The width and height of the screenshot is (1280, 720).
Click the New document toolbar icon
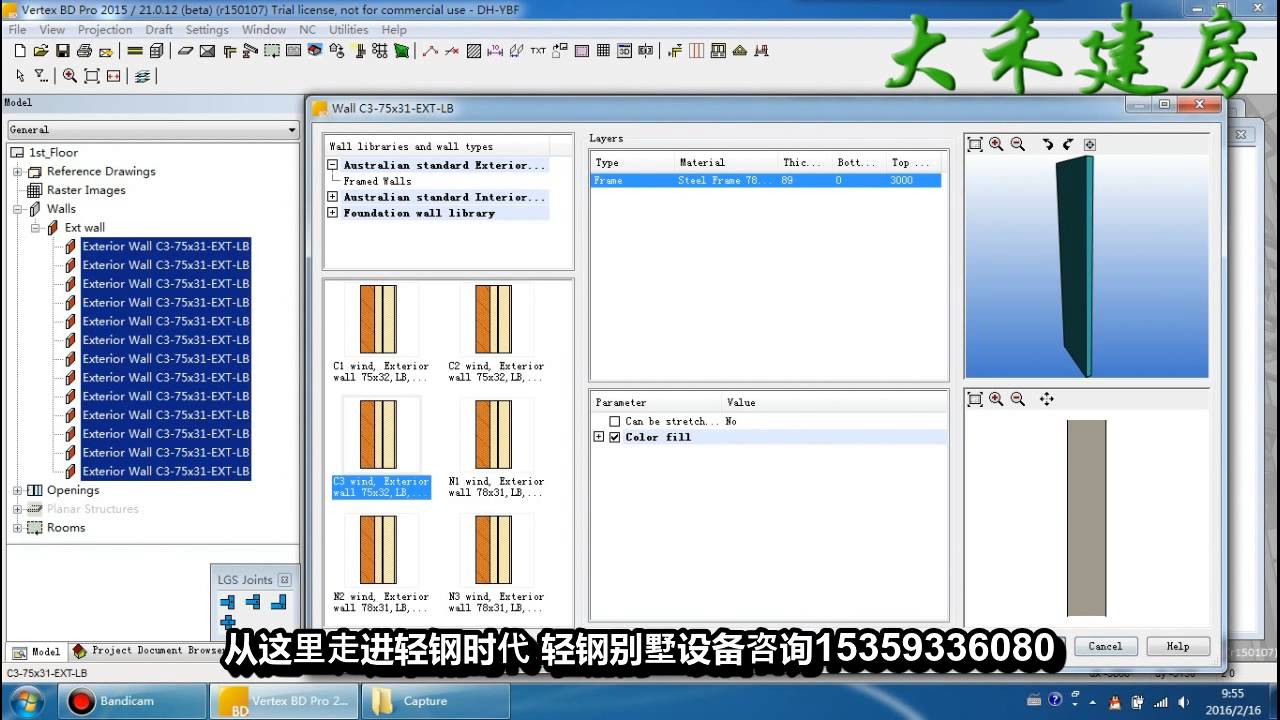[x=20, y=51]
